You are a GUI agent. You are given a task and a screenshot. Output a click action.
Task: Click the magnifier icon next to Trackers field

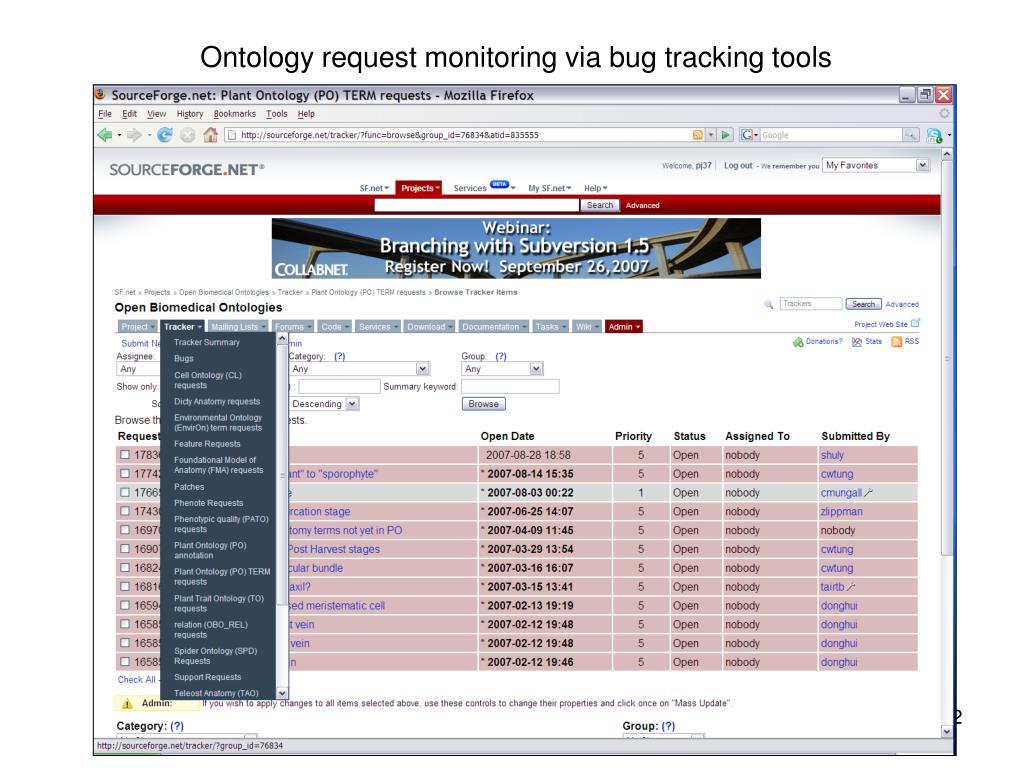tap(769, 304)
